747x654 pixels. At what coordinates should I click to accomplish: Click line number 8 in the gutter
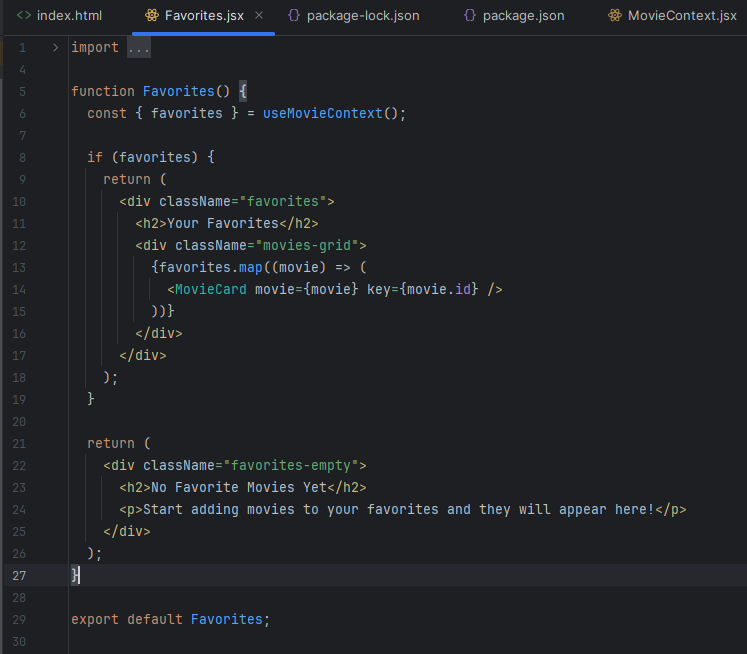pos(22,157)
